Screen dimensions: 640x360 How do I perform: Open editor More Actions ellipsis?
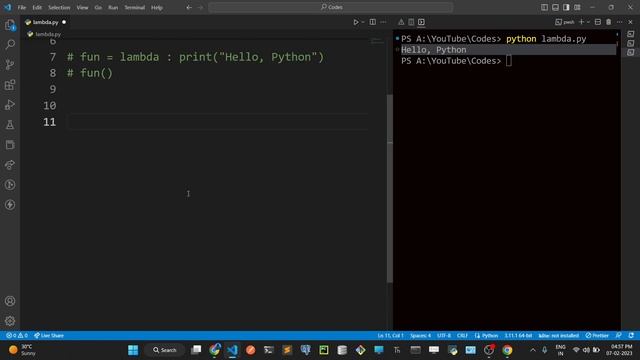point(383,22)
